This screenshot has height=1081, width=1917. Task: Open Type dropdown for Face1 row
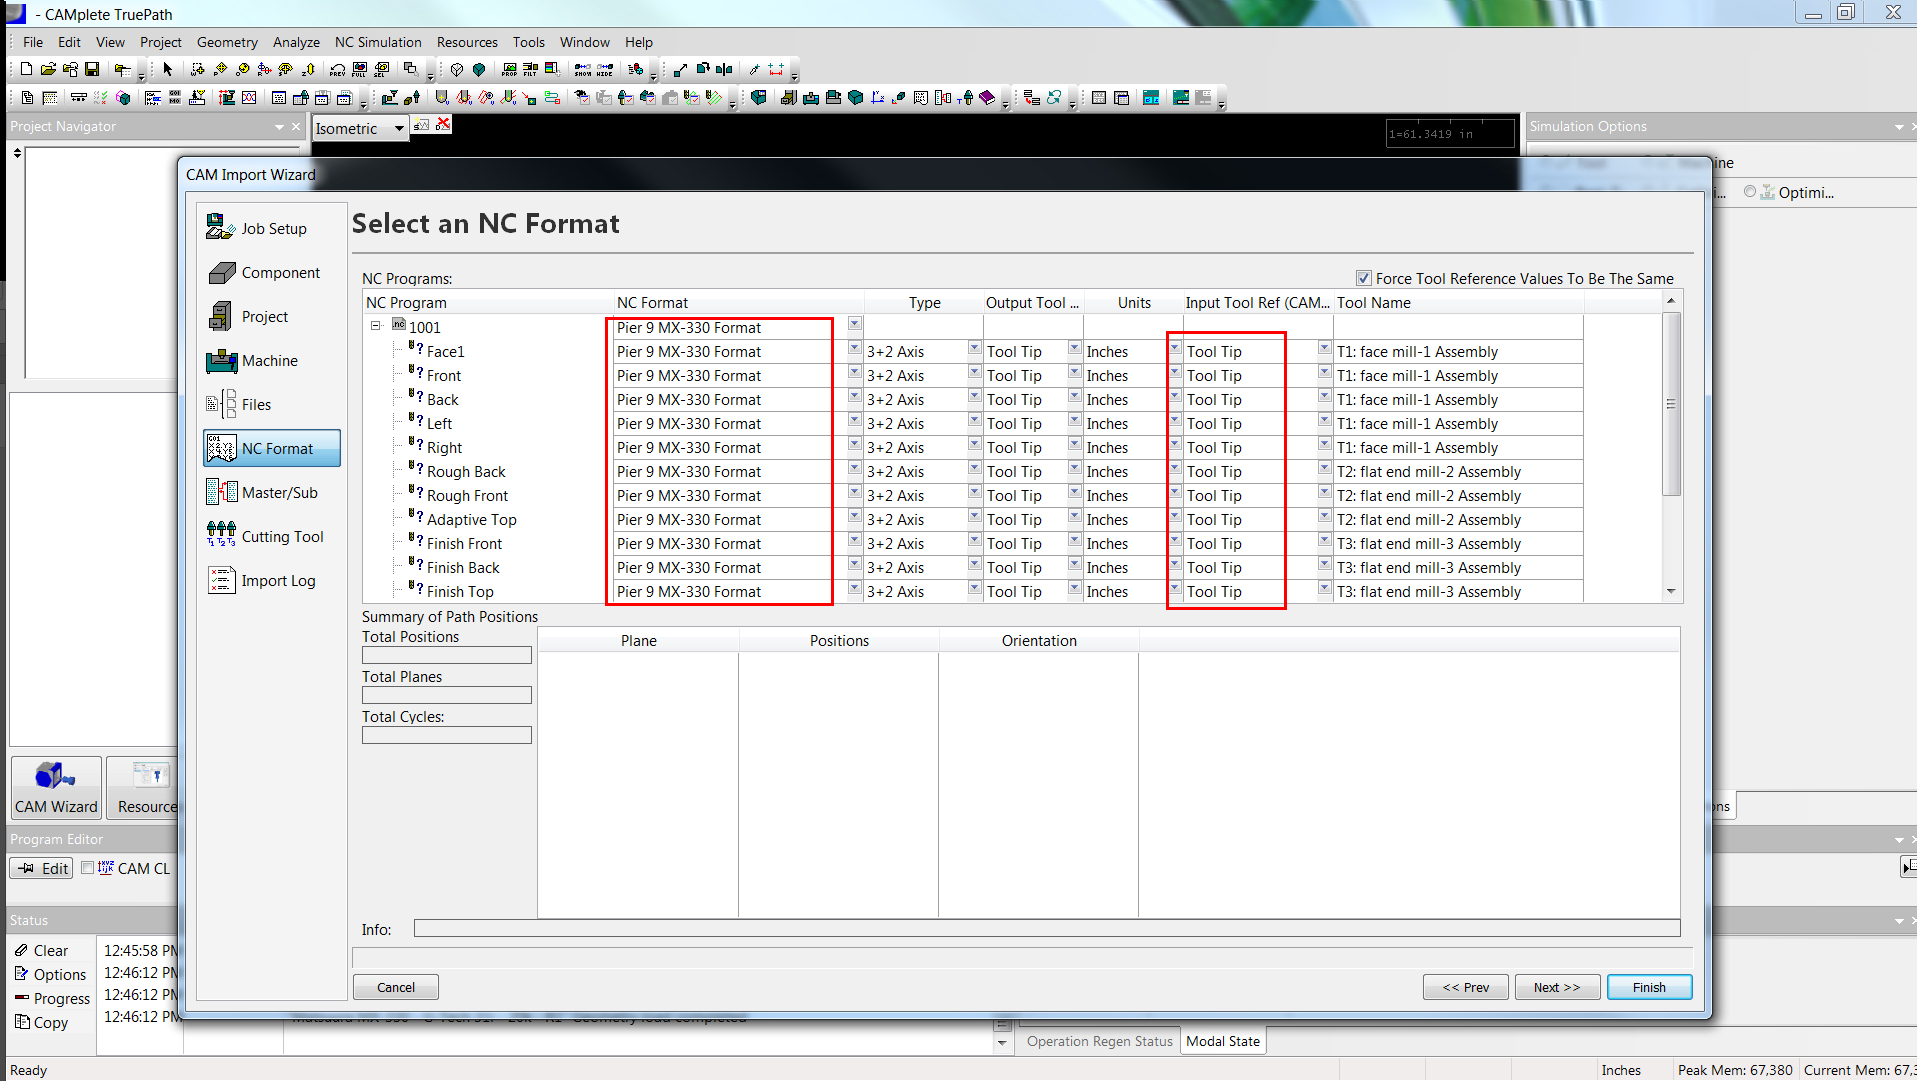(x=974, y=348)
